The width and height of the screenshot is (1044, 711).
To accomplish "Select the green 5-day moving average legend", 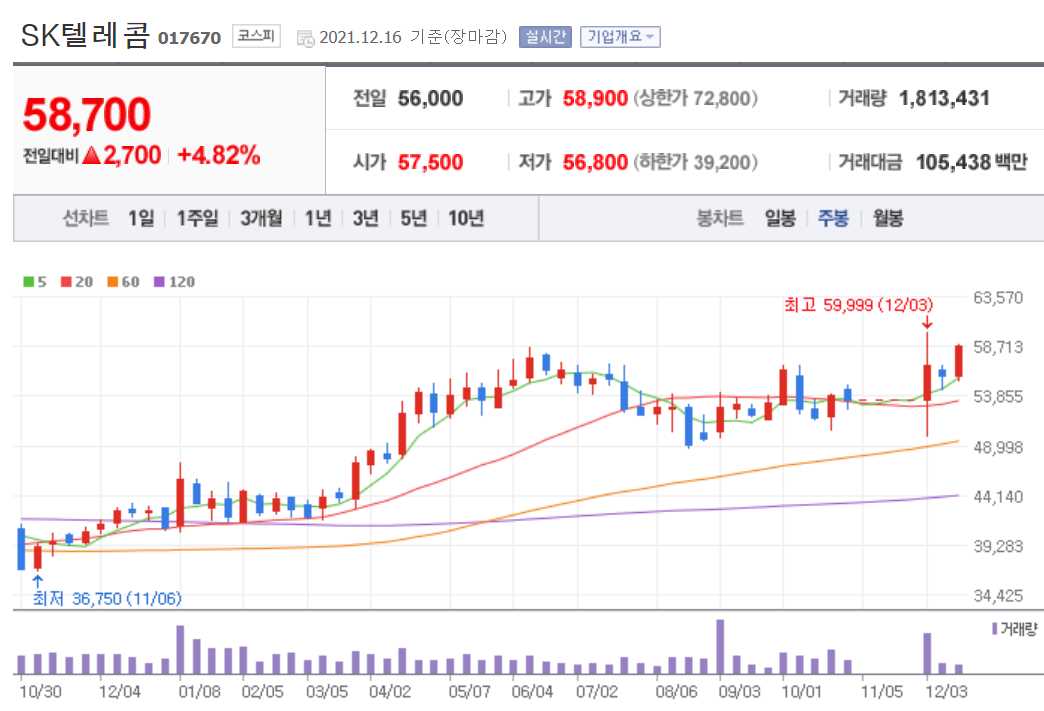I will click(x=34, y=282).
